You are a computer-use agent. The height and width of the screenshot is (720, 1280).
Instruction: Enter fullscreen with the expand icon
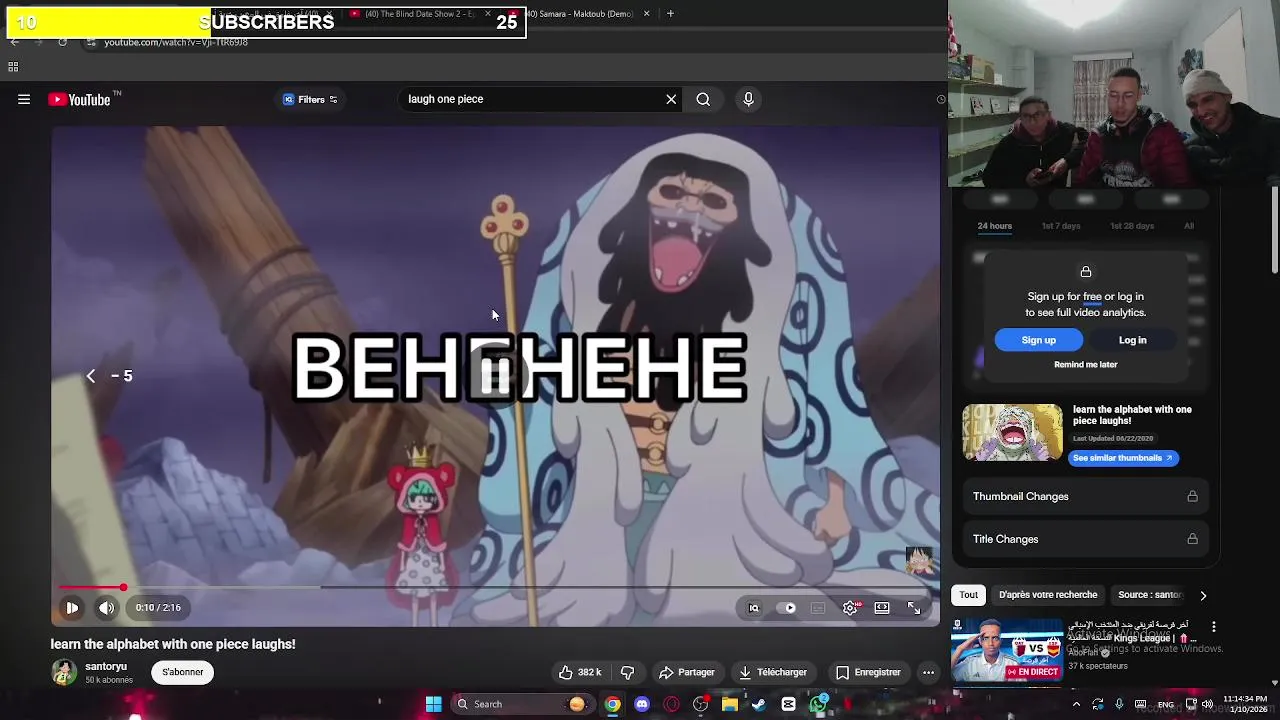pos(914,607)
